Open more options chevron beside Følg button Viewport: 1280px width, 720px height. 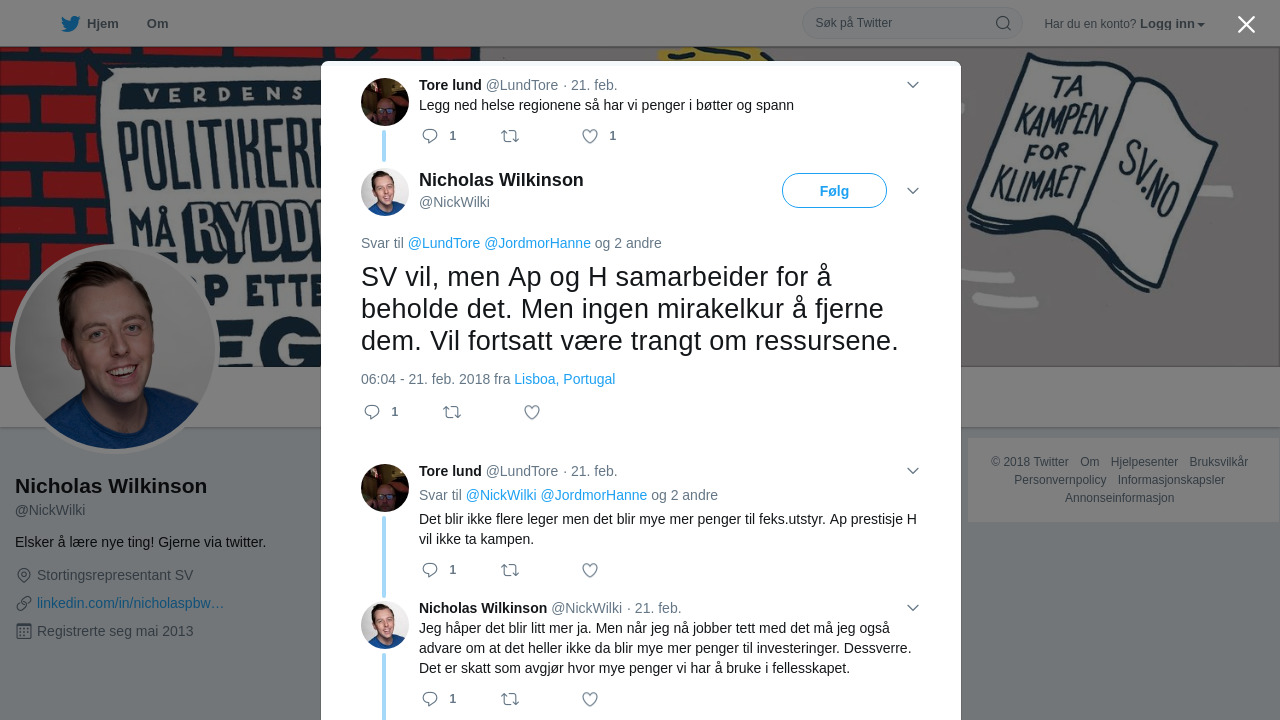click(913, 191)
